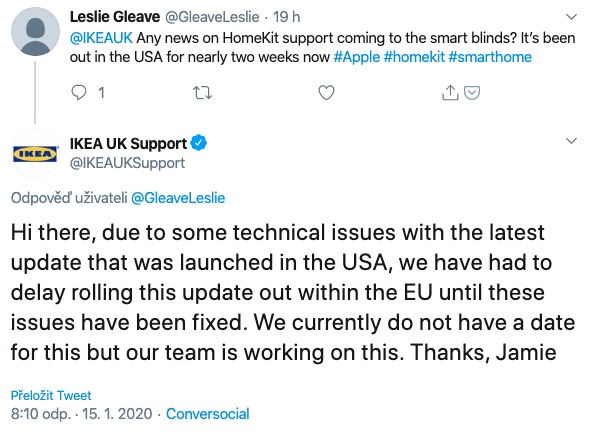The image size is (590, 436).
Task: Click the Leslie Gleave display name
Action: click(115, 17)
